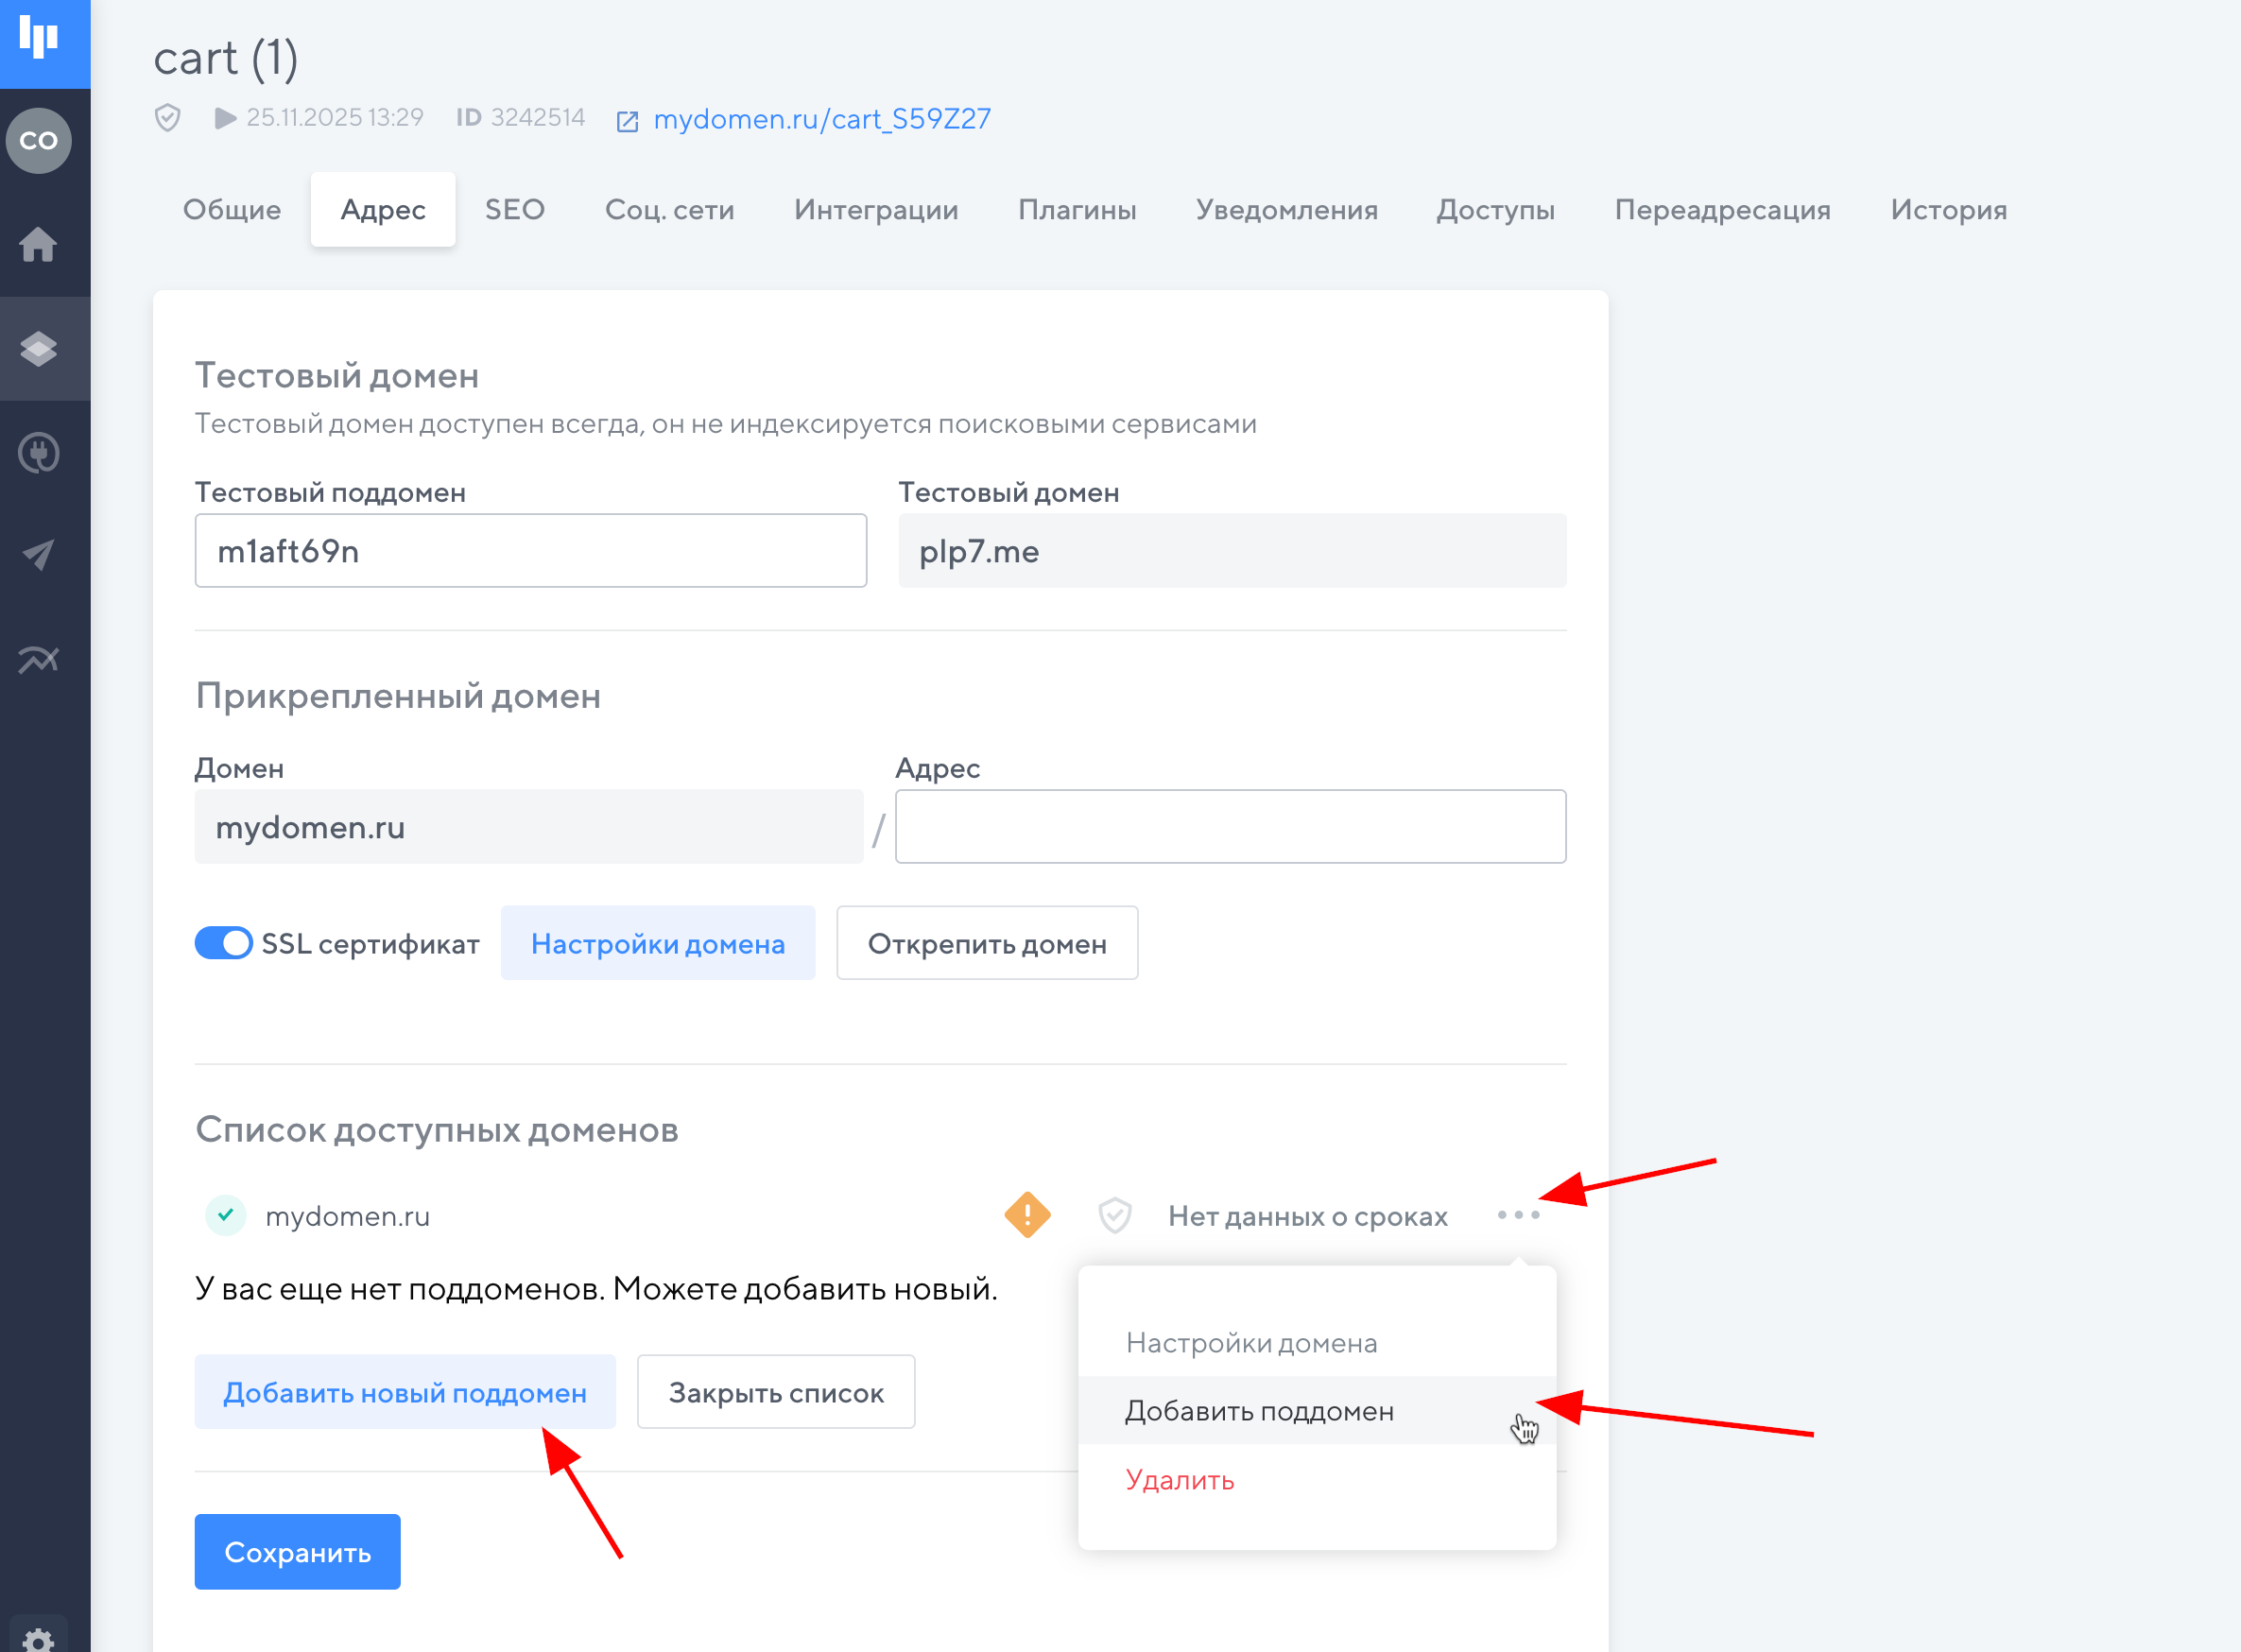This screenshot has width=2241, height=1652.
Task: Choose Удалить from the domain menu
Action: coord(1180,1480)
